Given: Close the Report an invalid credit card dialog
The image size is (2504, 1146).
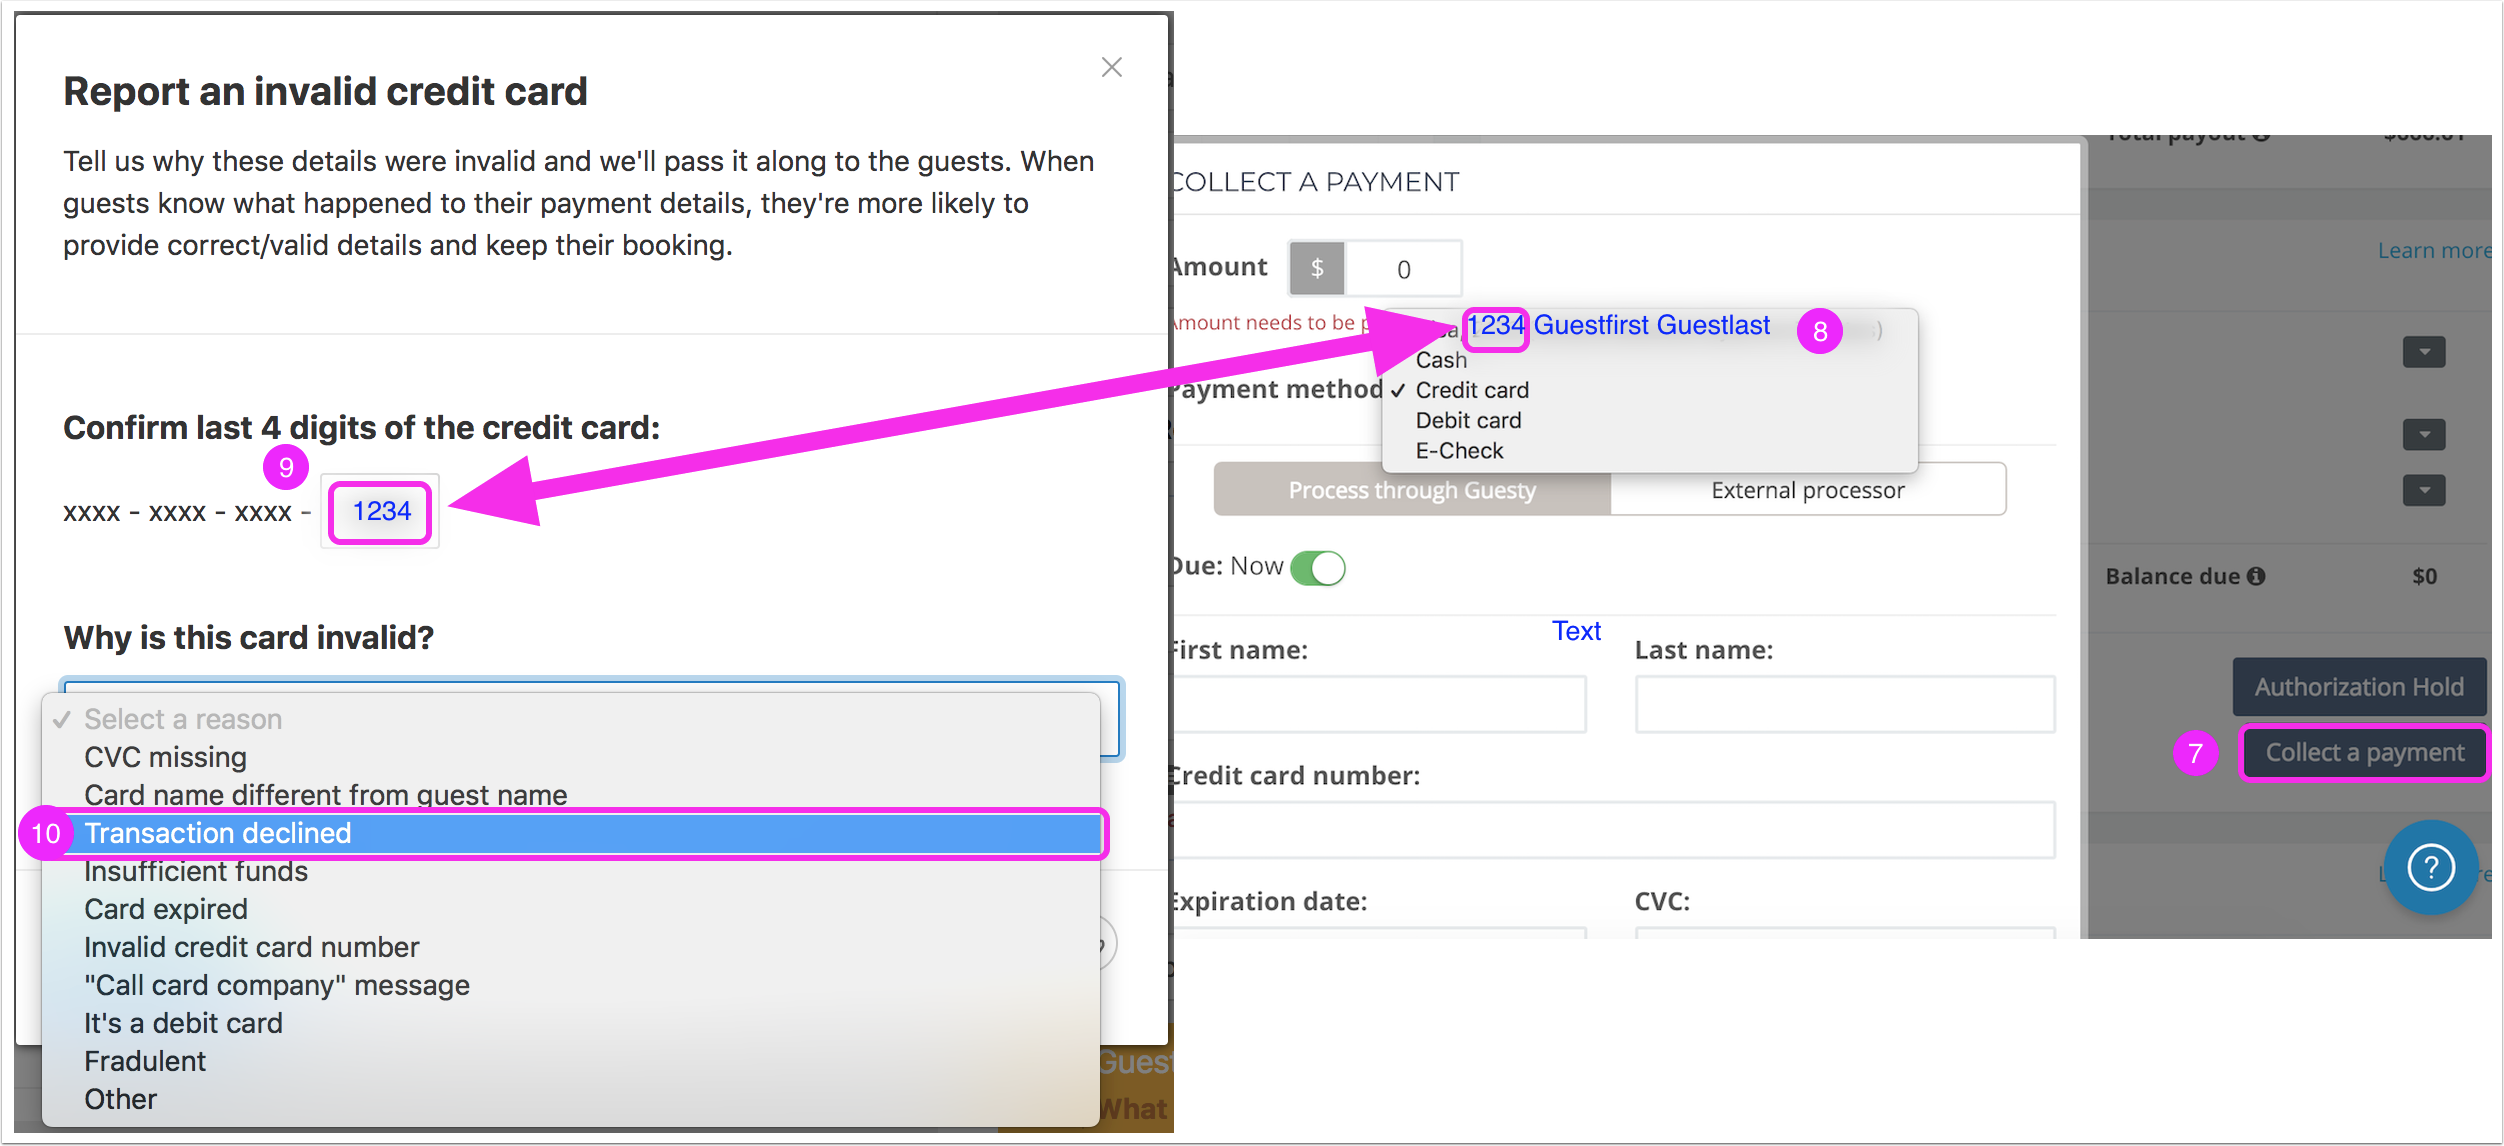Looking at the screenshot, I should coord(1111,67).
